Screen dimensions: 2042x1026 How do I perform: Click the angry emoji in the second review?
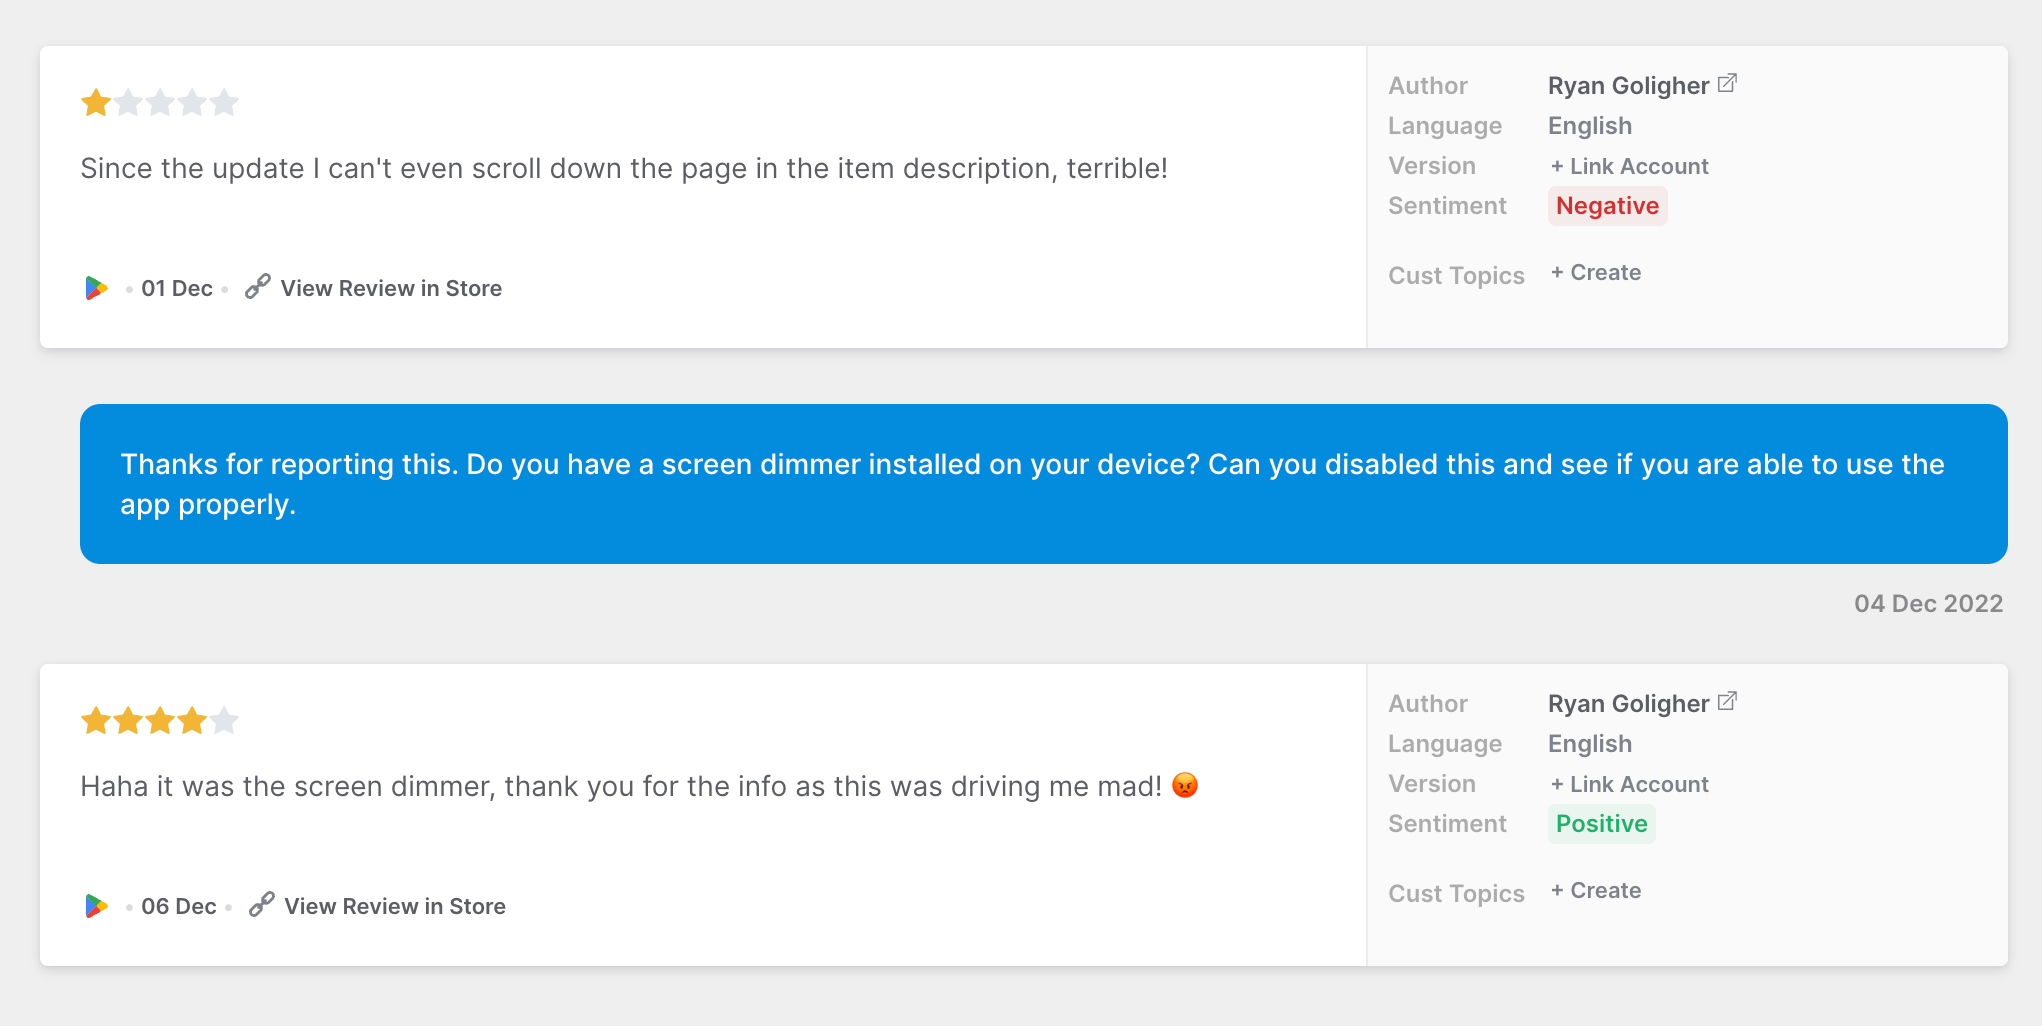(1185, 785)
